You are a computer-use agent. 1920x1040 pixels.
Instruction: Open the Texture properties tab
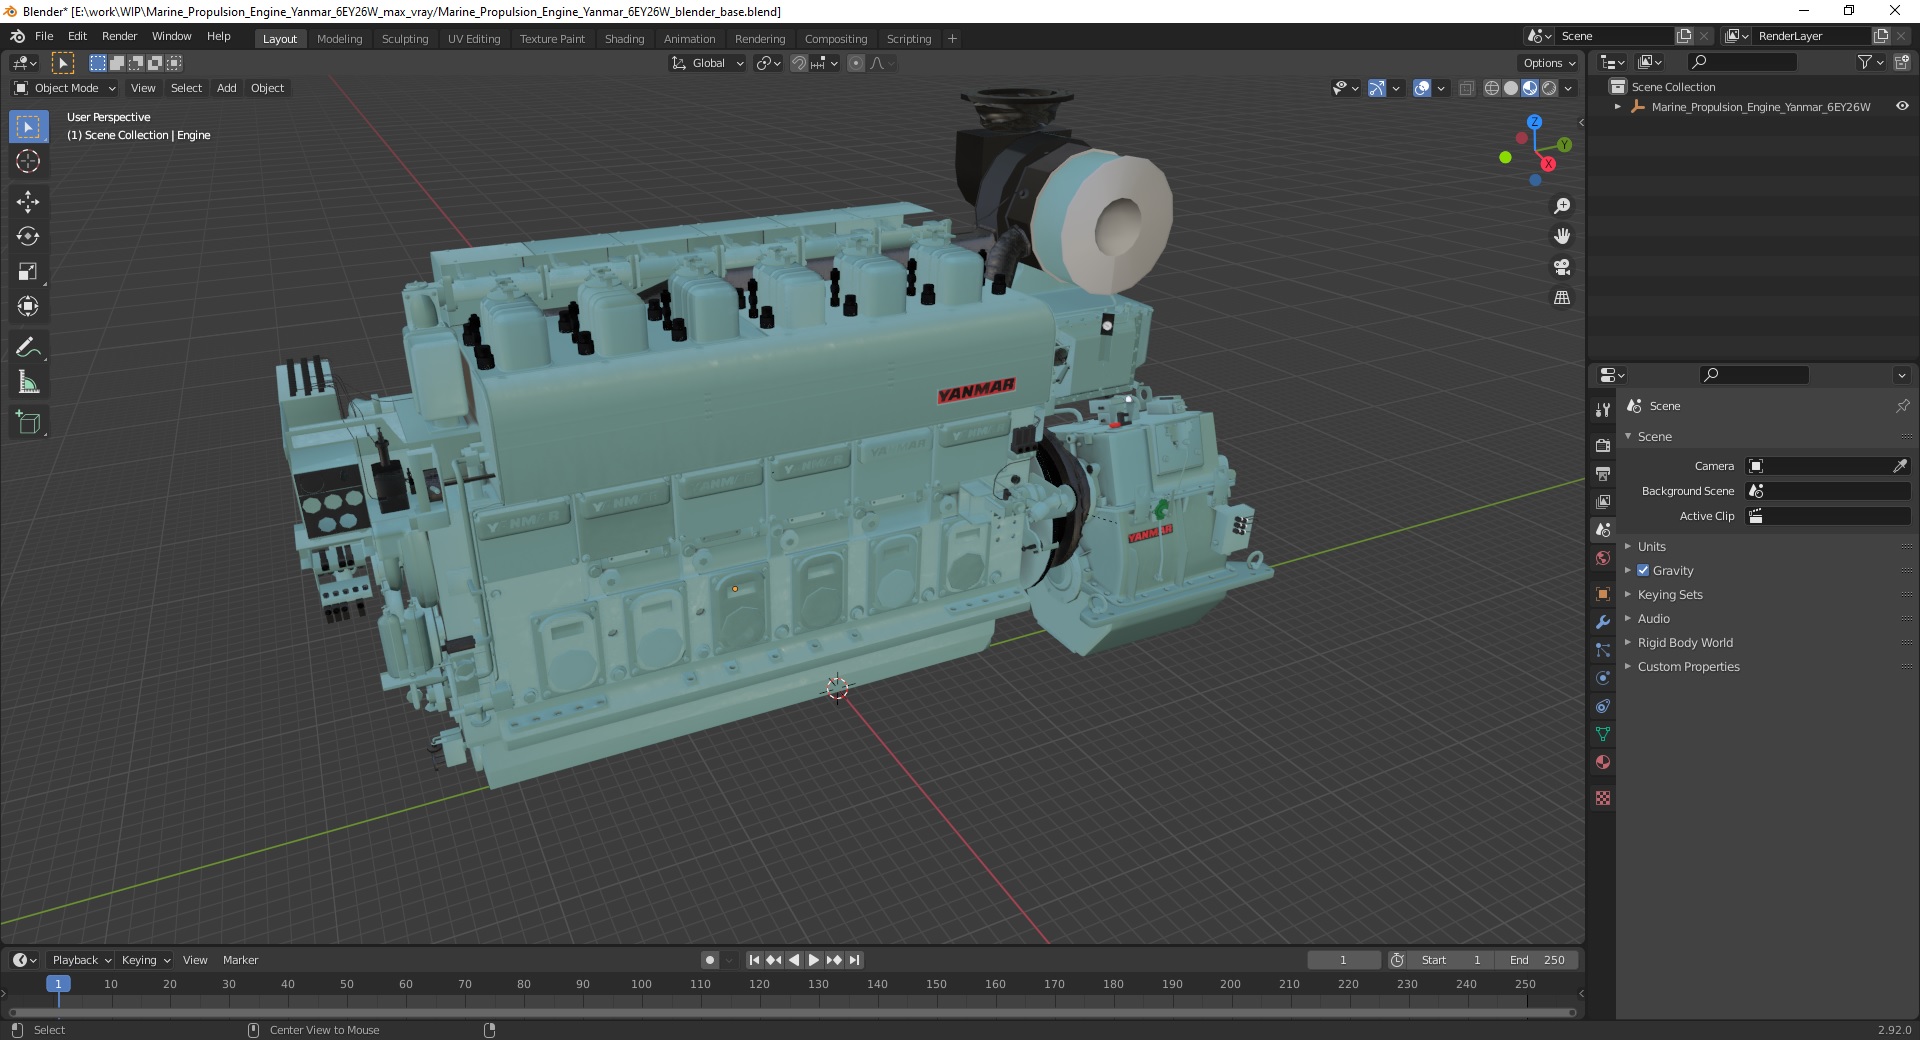click(1603, 798)
